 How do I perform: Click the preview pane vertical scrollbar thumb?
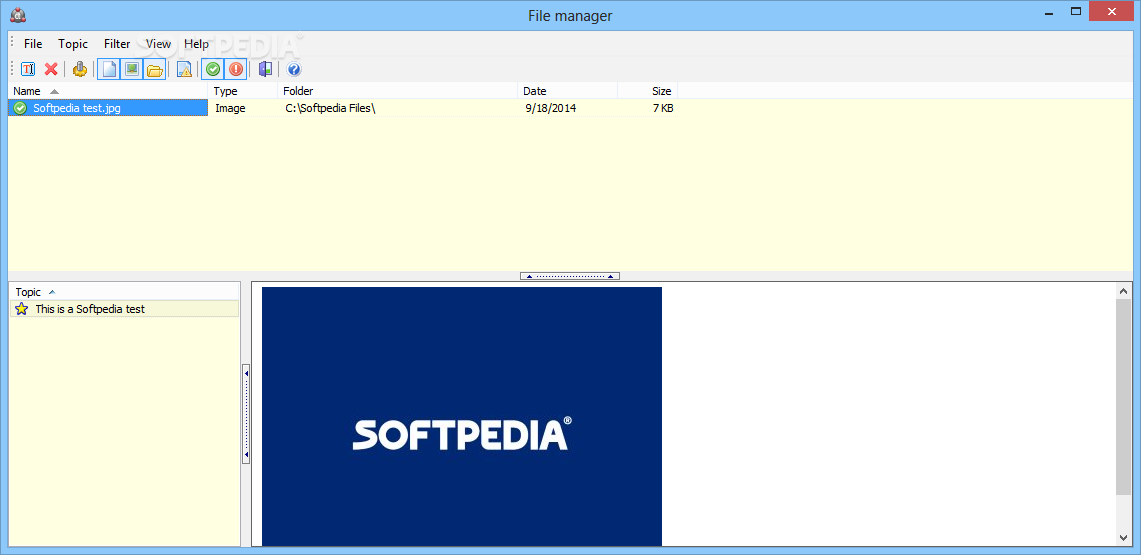[1124, 397]
